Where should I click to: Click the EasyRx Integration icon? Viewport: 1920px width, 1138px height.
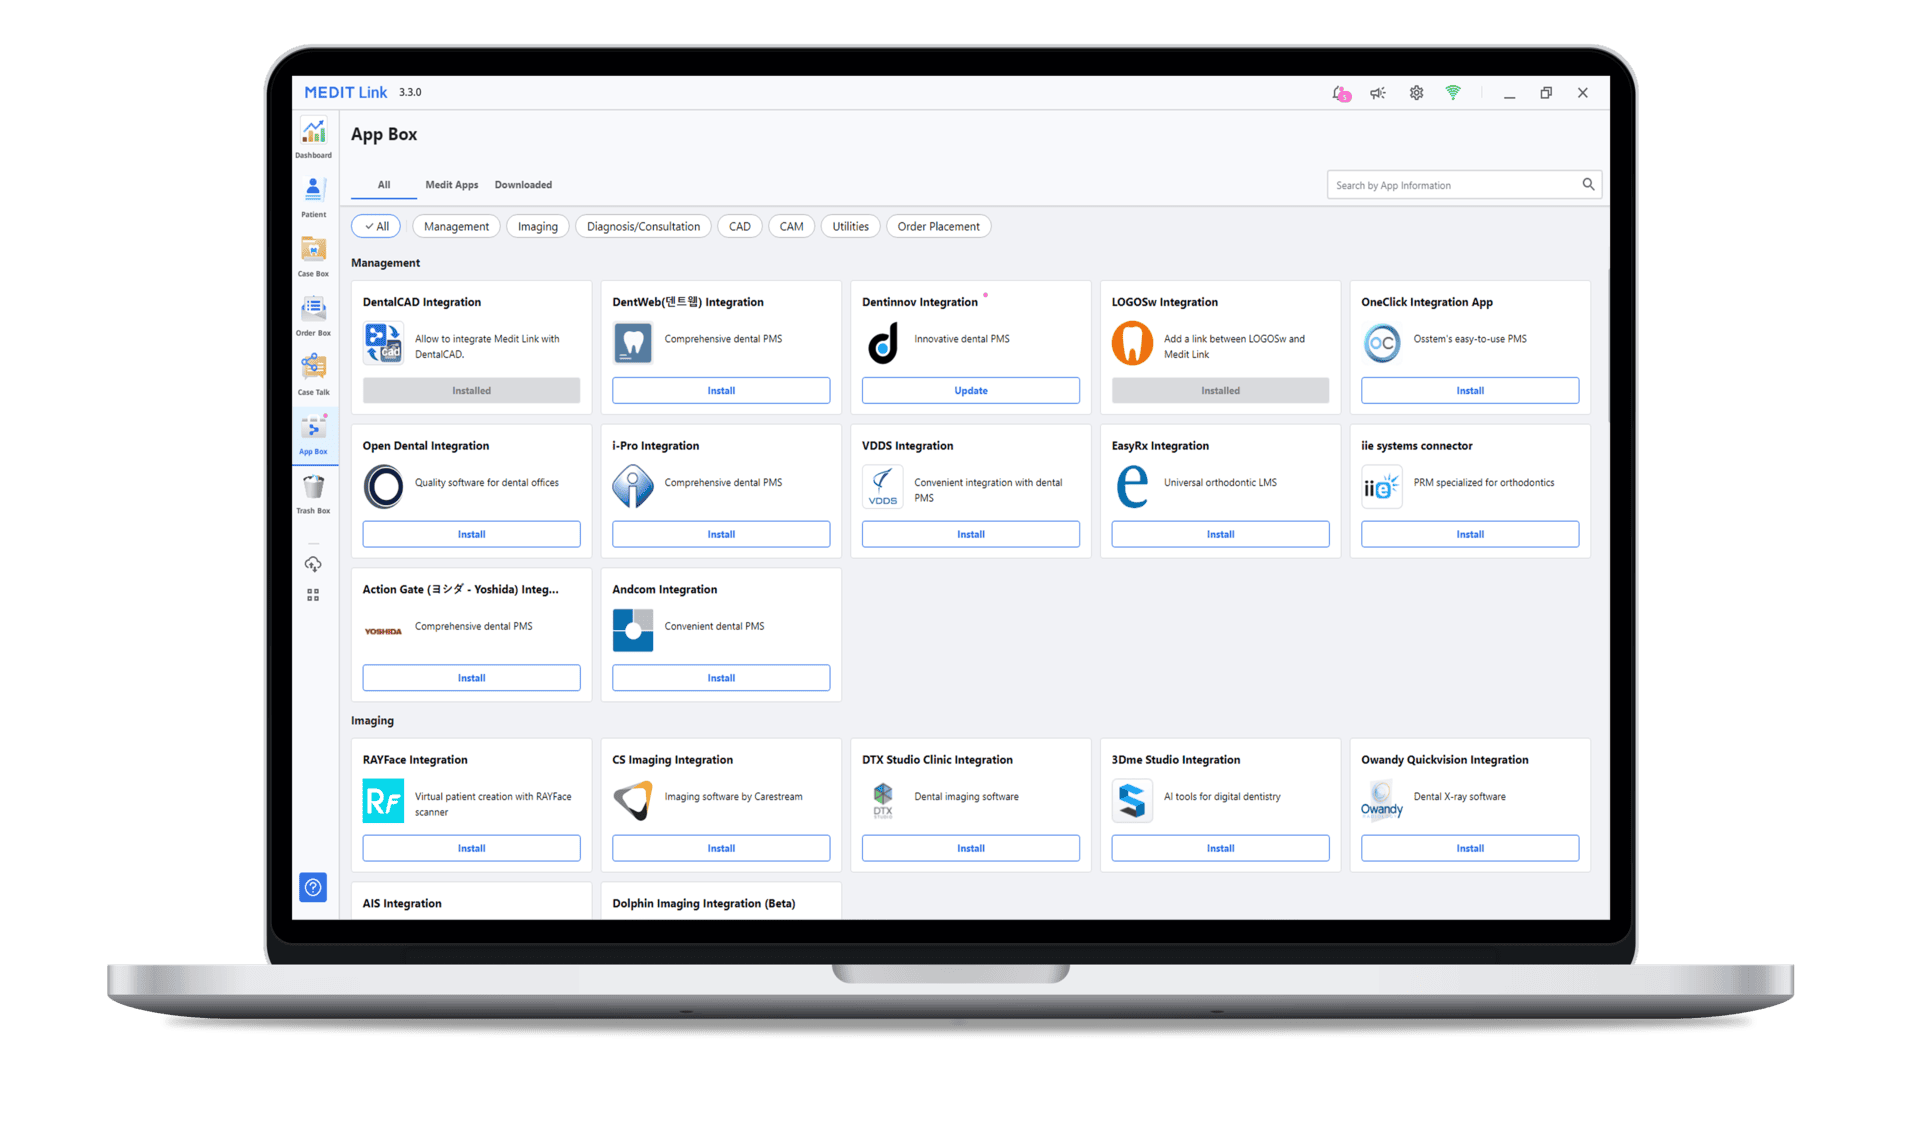click(x=1132, y=487)
